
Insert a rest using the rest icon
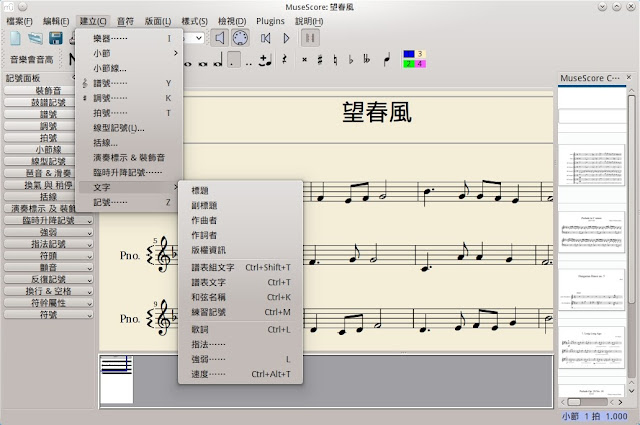click(x=284, y=60)
